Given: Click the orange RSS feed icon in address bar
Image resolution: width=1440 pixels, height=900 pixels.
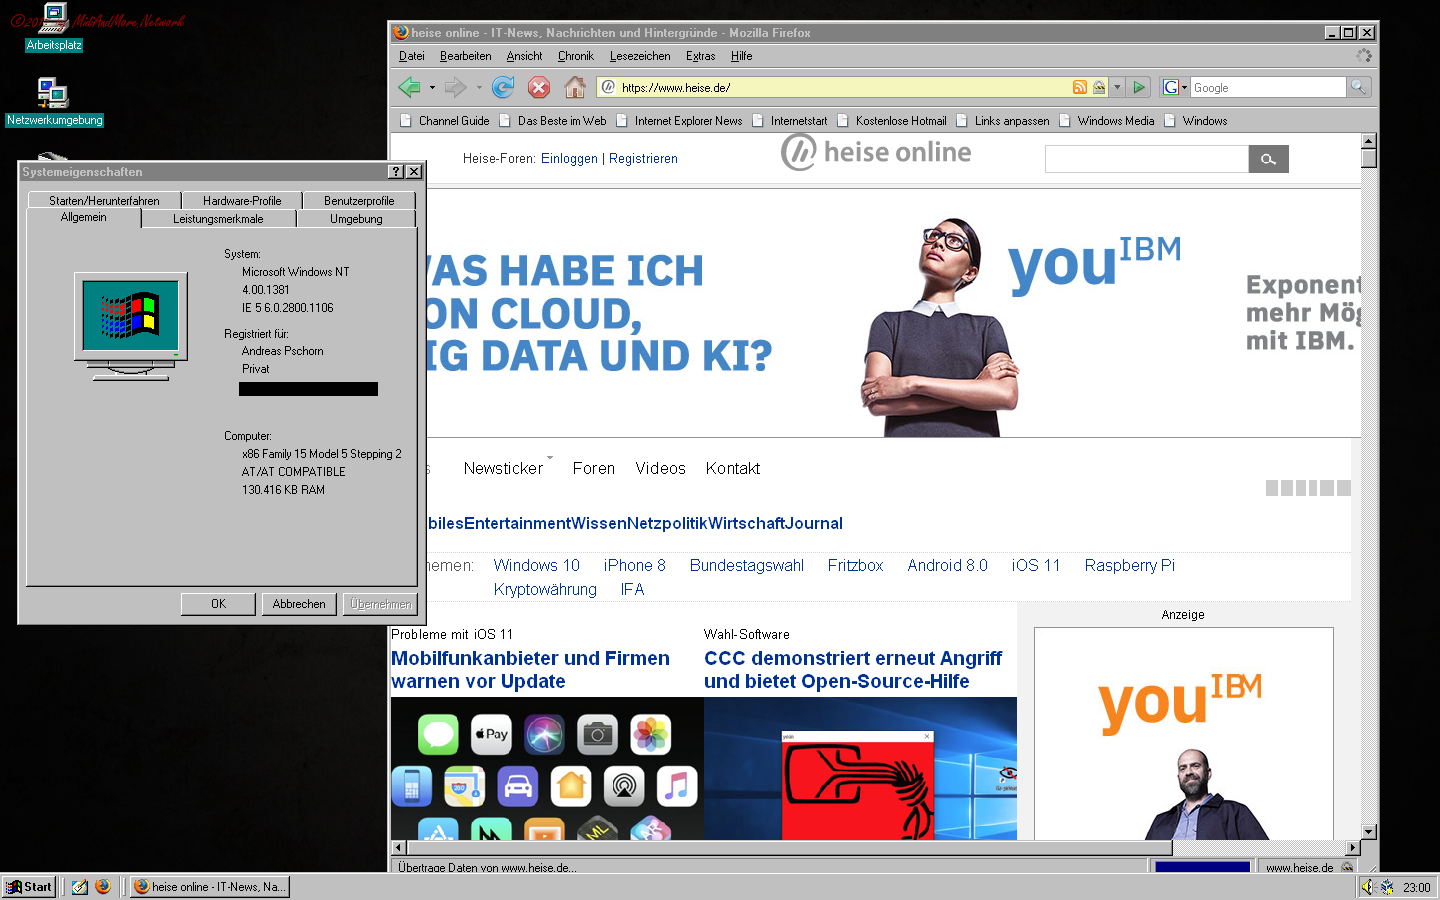Looking at the screenshot, I should 1079,87.
